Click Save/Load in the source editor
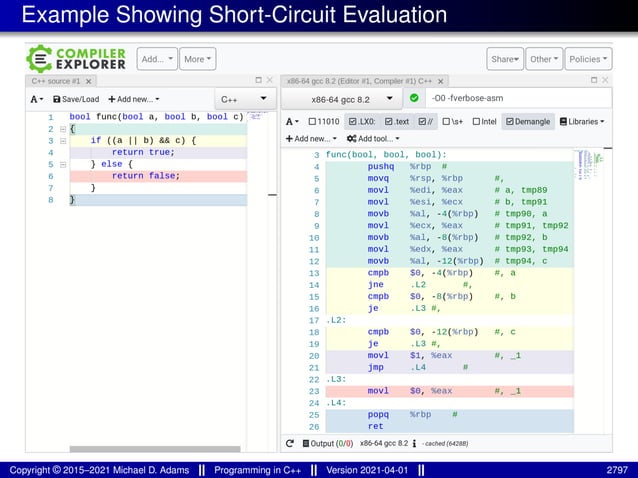 click(76, 99)
